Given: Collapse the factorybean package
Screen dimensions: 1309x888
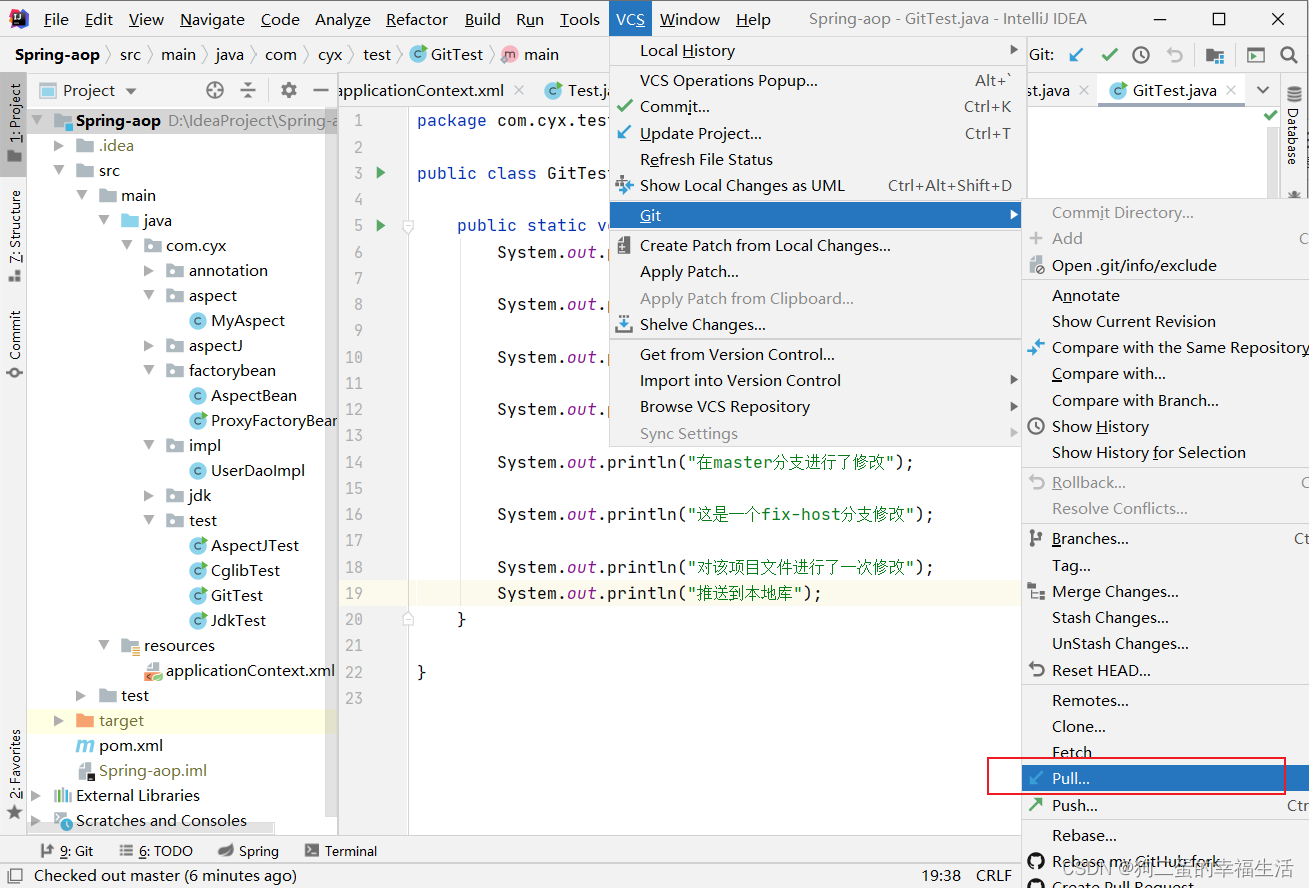Looking at the screenshot, I should (148, 370).
